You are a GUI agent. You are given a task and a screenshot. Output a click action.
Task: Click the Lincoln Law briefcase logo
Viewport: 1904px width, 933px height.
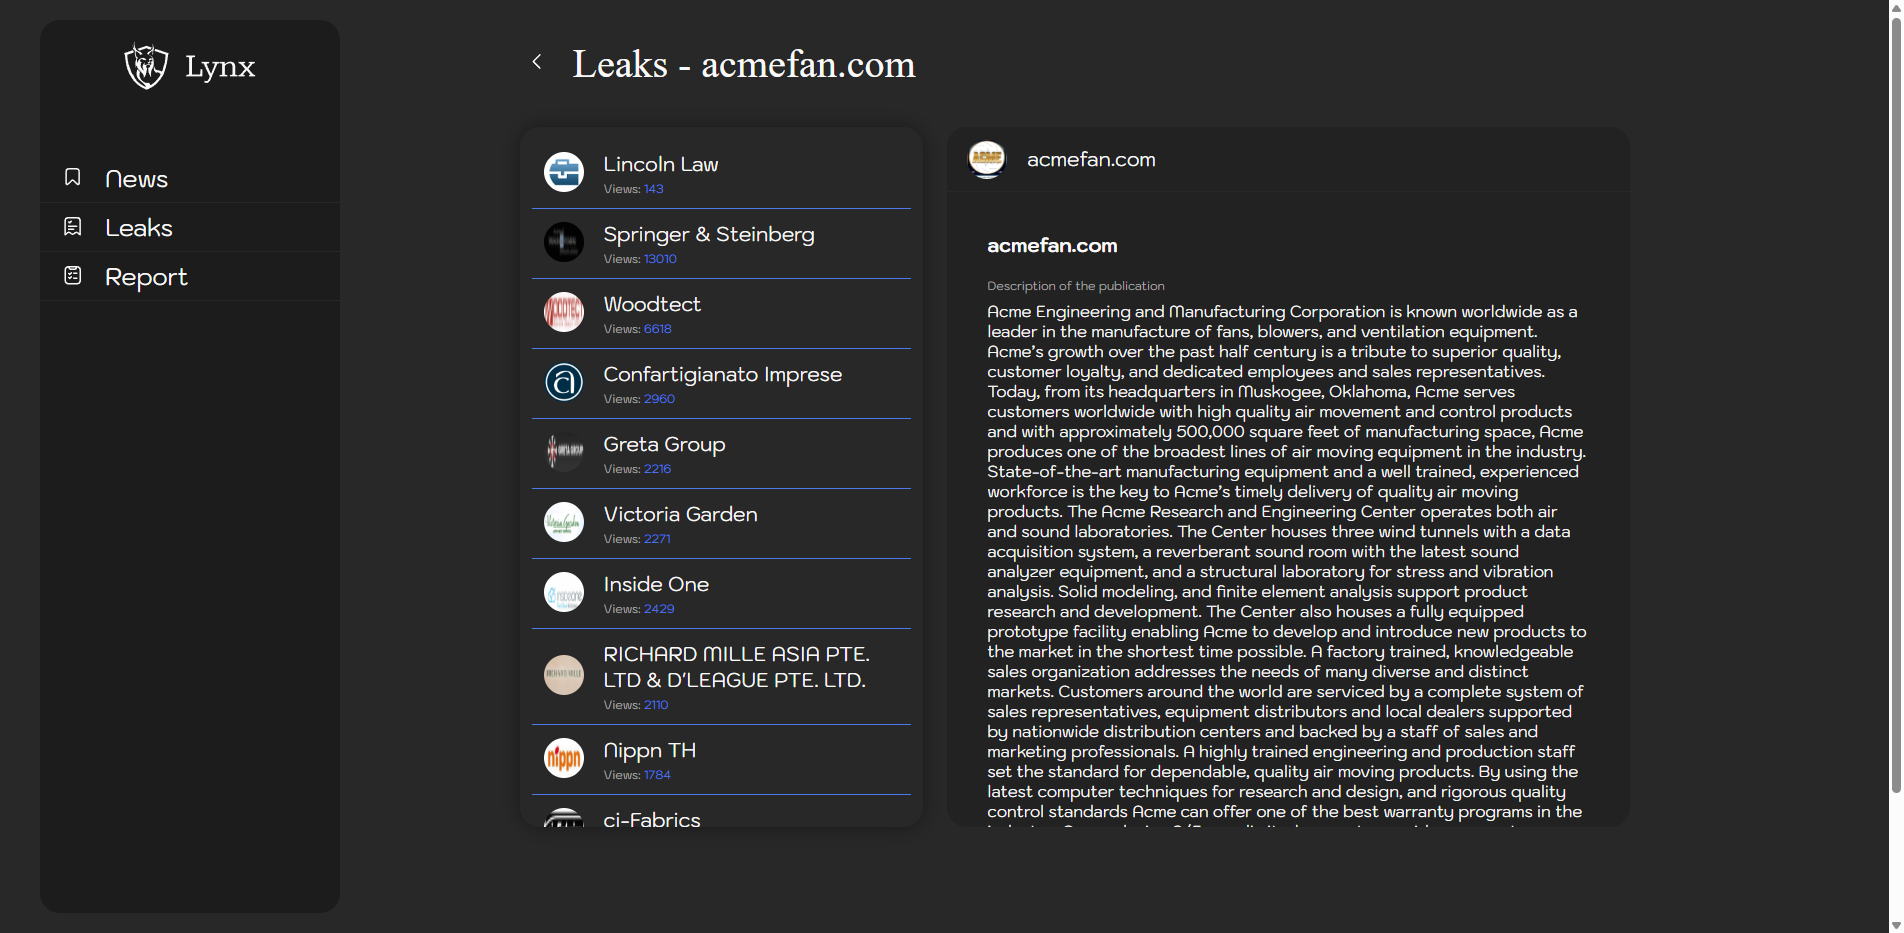564,172
